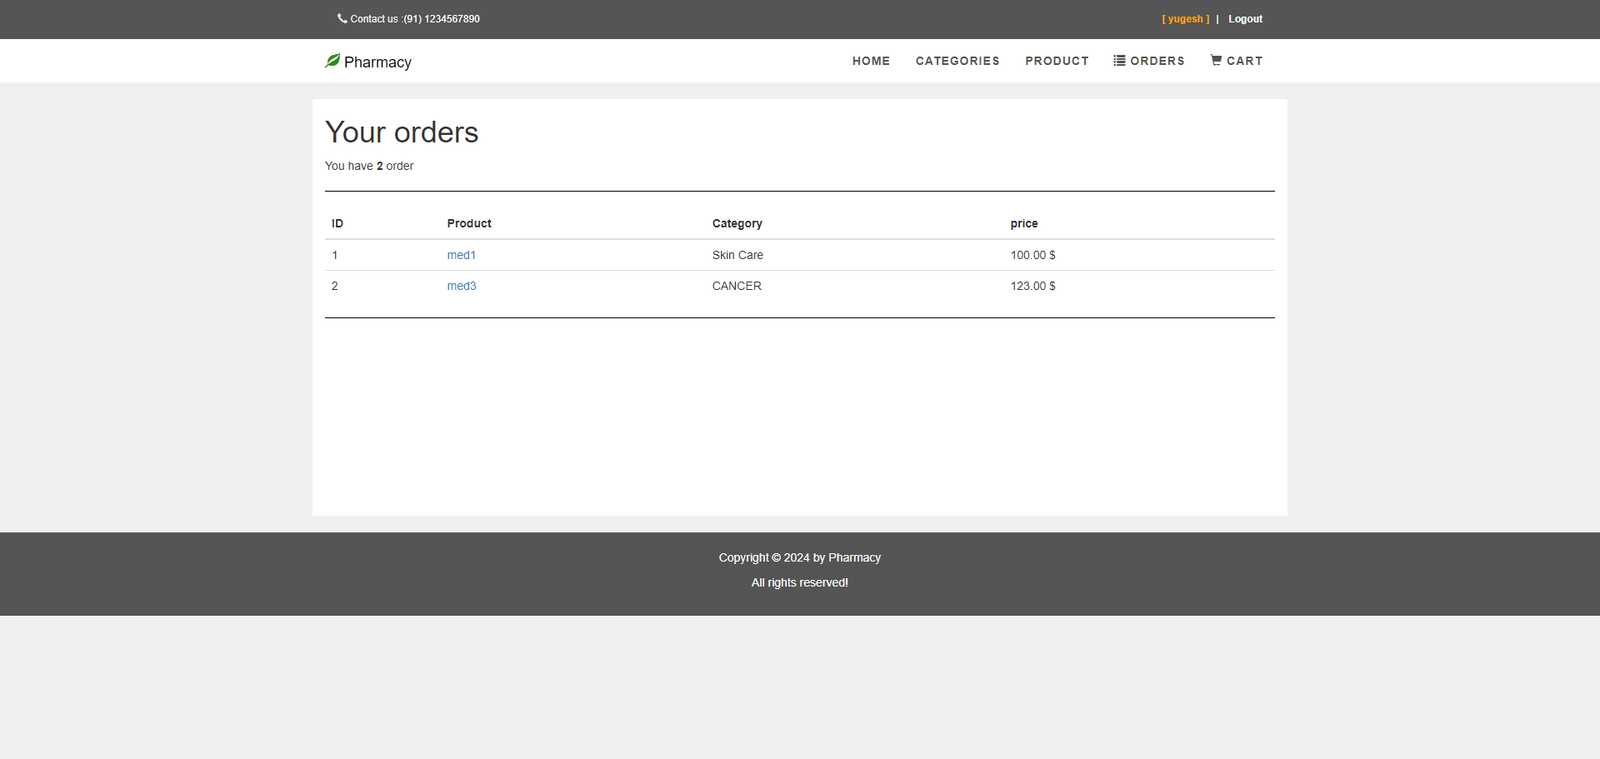Select the Skin Care category cell
The height and width of the screenshot is (759, 1600).
pos(737,255)
